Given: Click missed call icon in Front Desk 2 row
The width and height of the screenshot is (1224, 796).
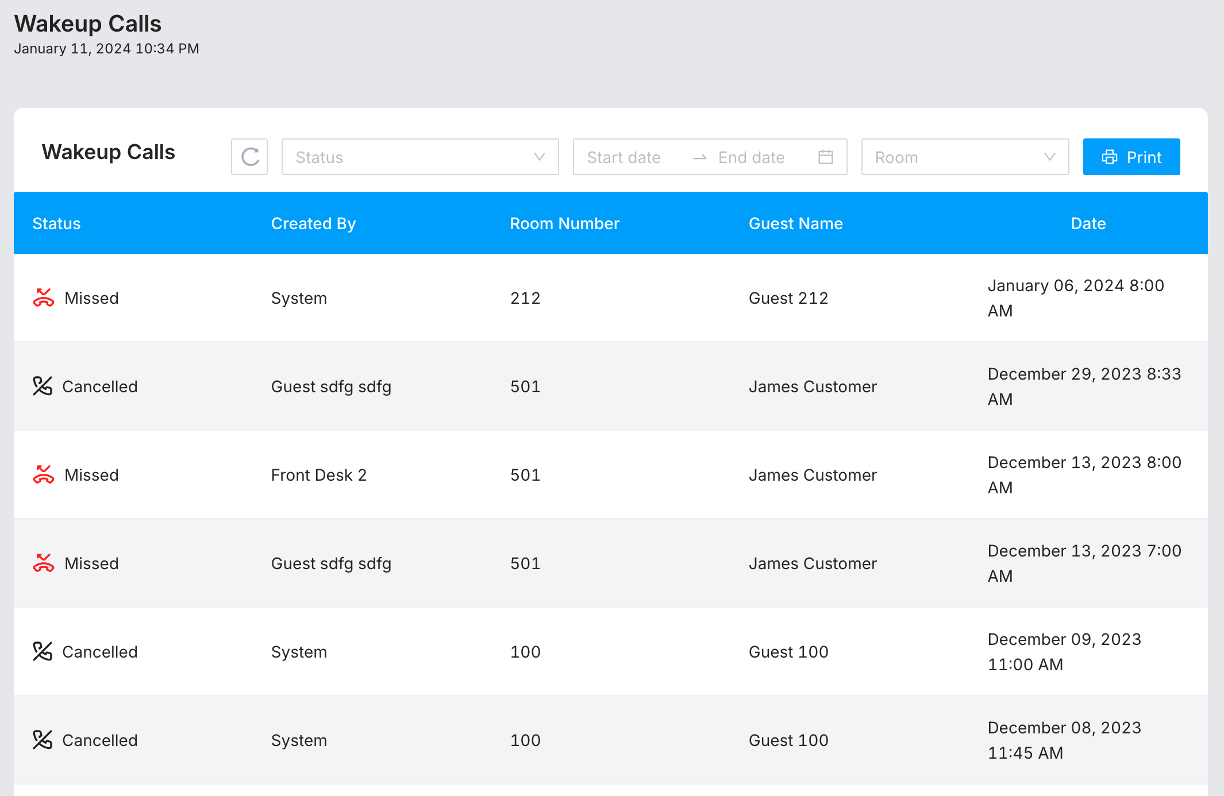Looking at the screenshot, I should (43, 475).
